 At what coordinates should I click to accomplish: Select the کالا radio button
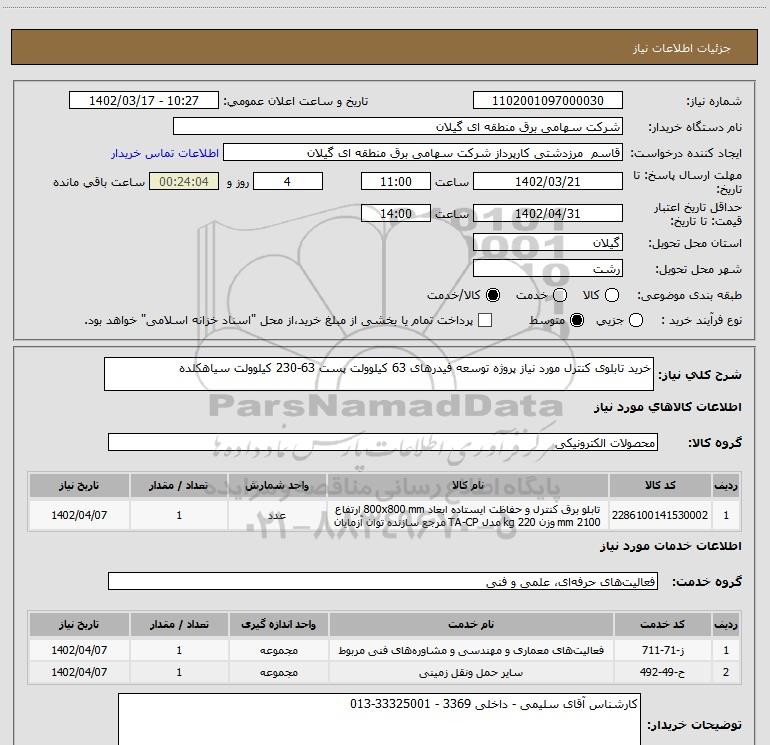point(612,295)
